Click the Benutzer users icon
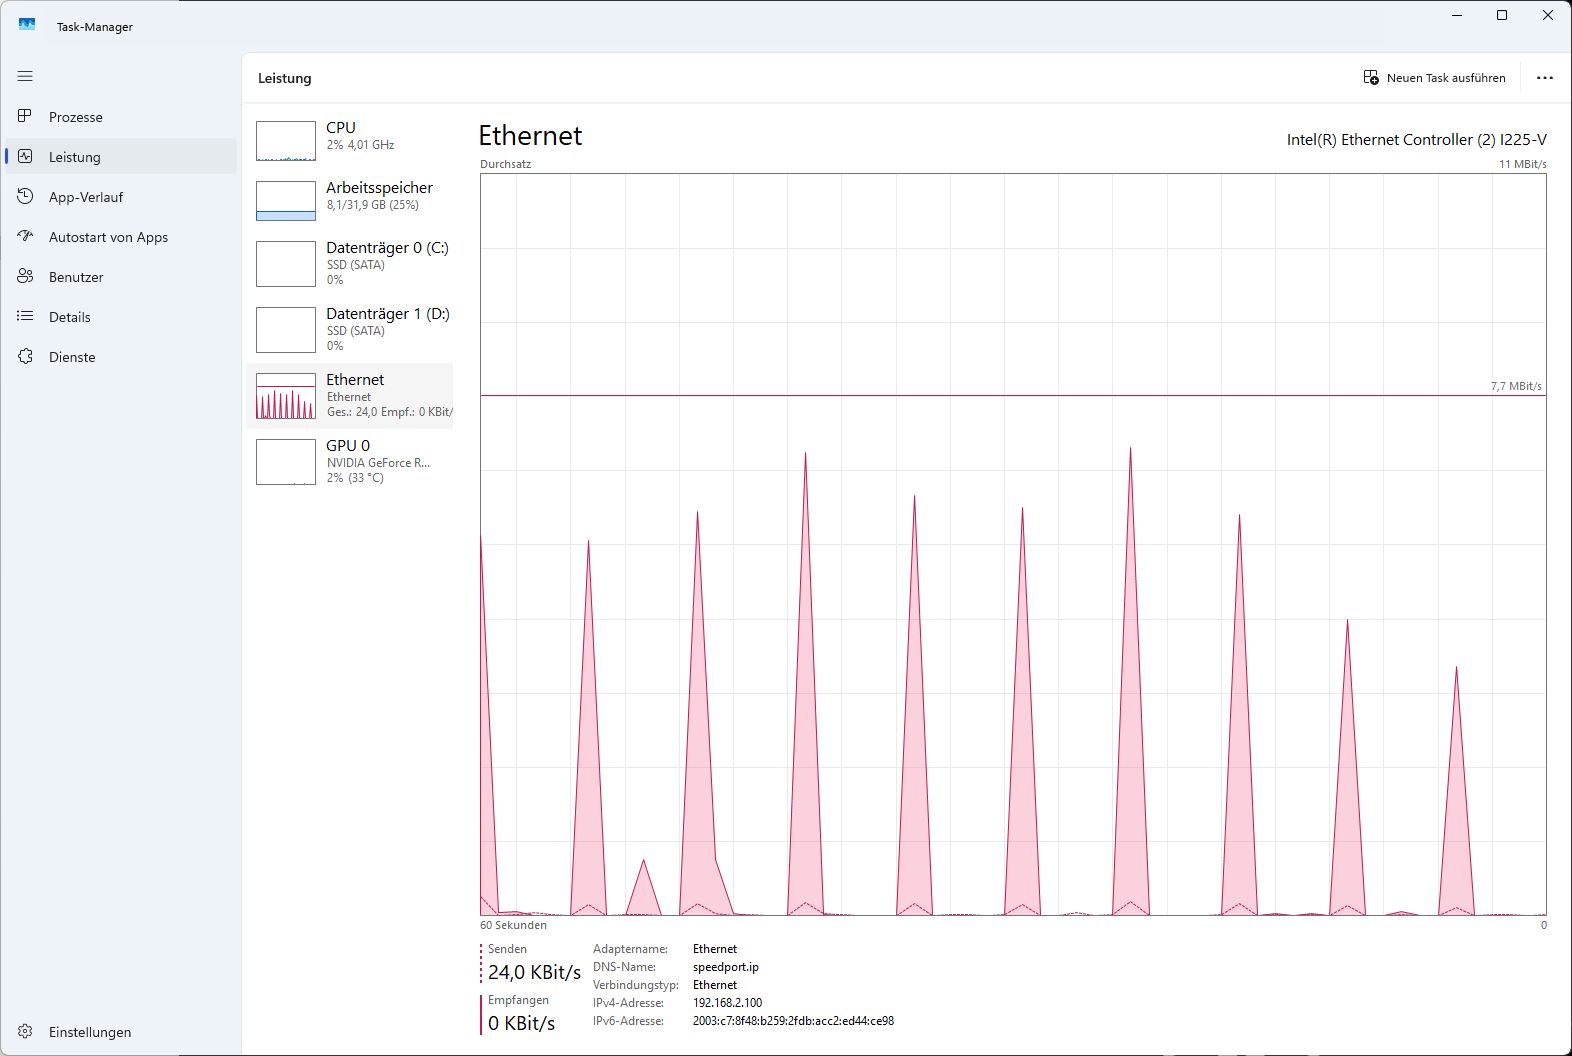Screen dimensions: 1572x1056 pyautogui.click(x=25, y=276)
